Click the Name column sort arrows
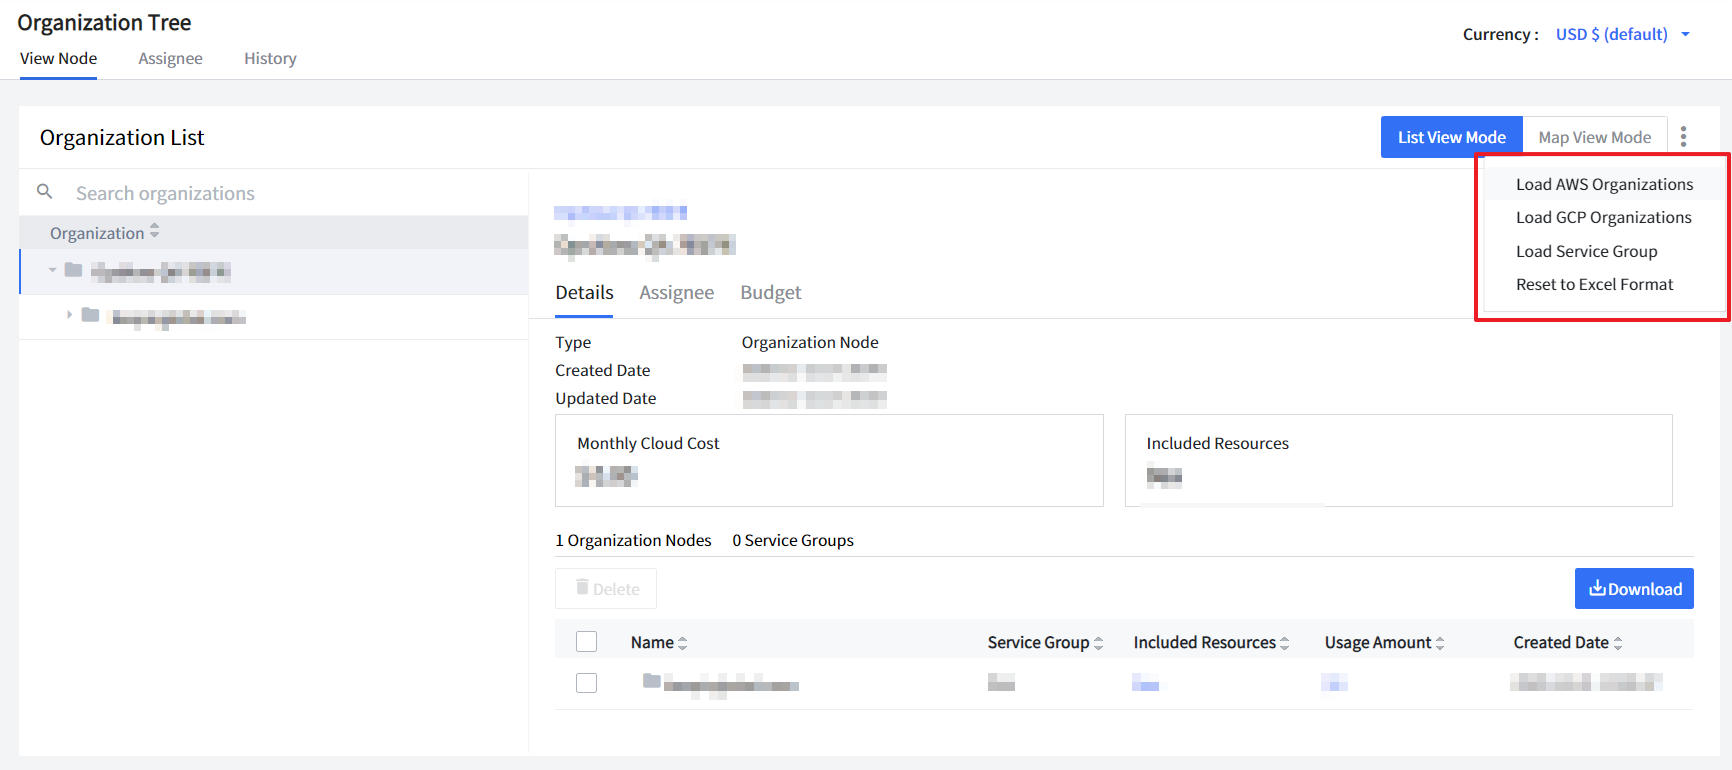This screenshot has height=770, width=1732. pos(682,643)
